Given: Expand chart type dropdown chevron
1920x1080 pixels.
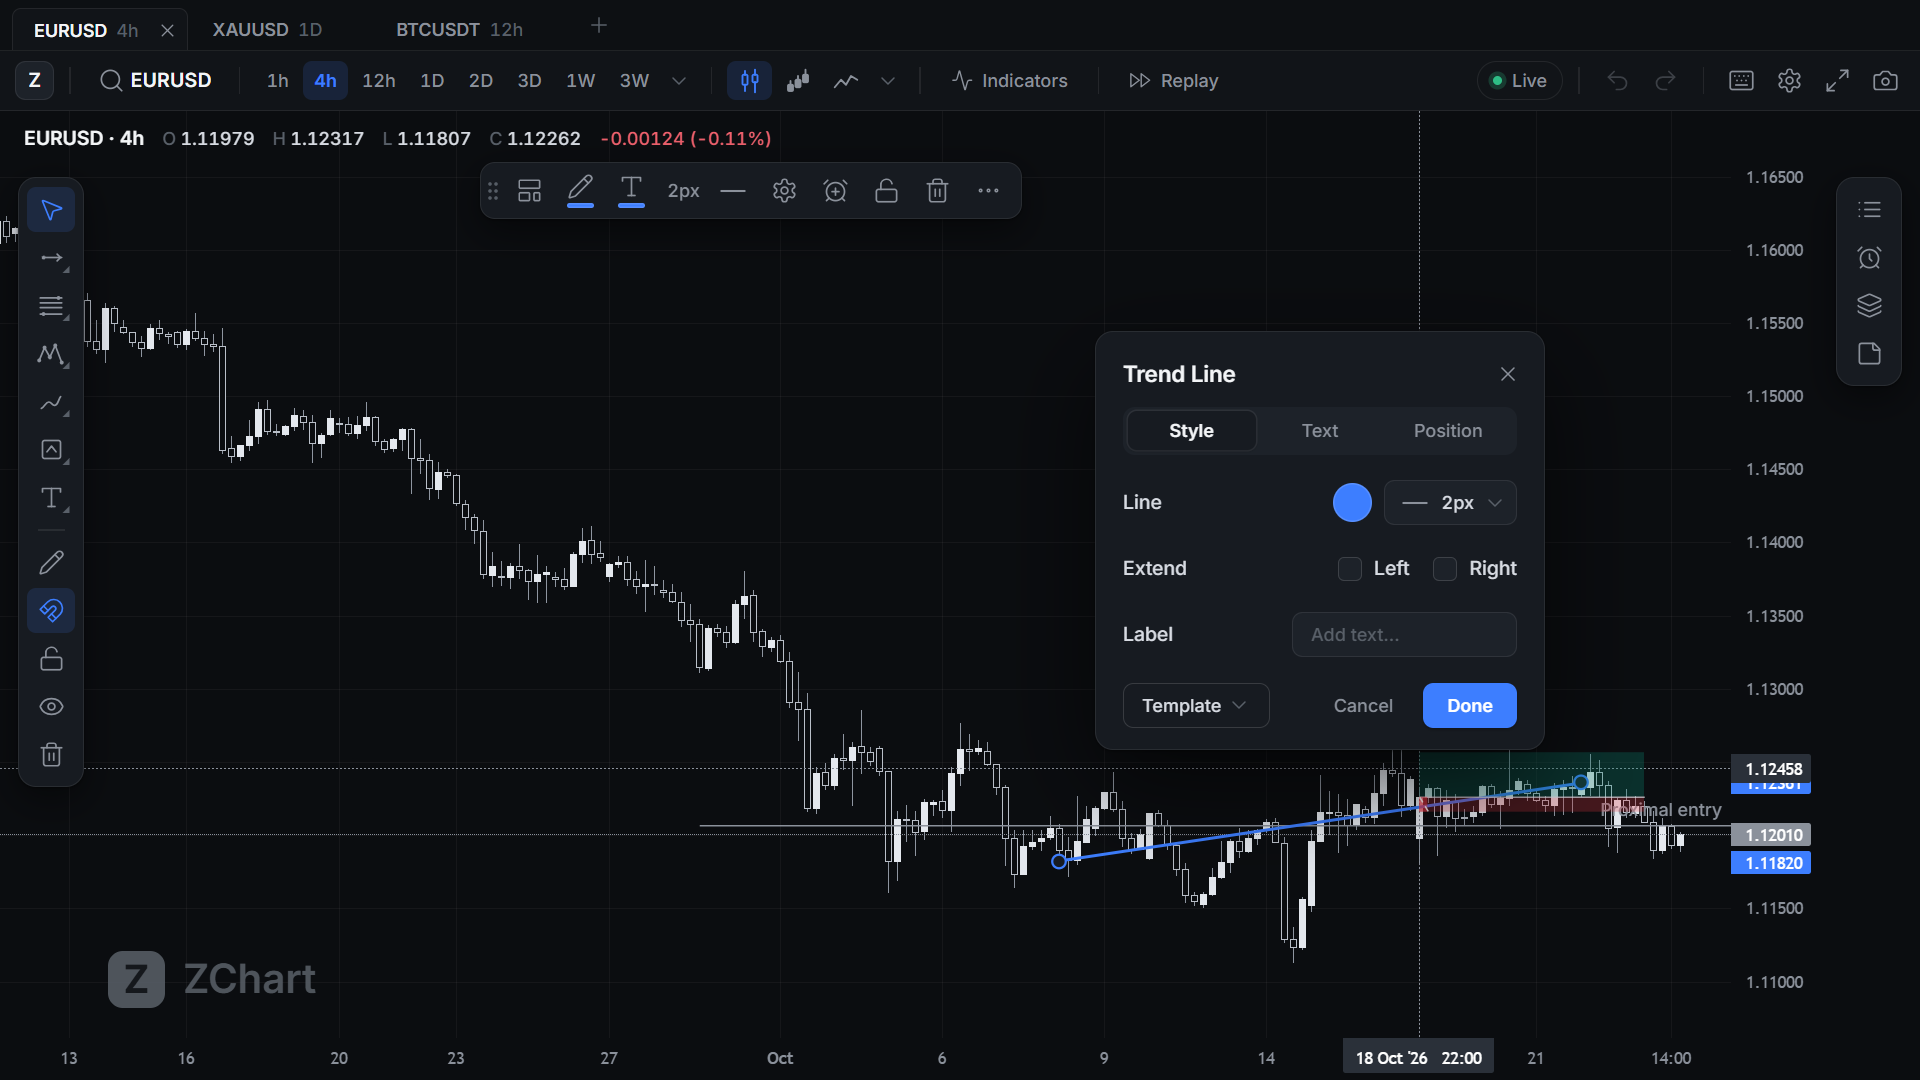Looking at the screenshot, I should (887, 81).
